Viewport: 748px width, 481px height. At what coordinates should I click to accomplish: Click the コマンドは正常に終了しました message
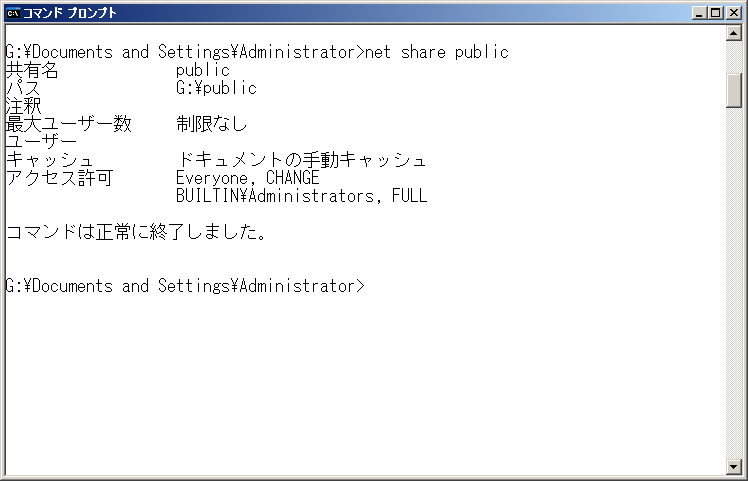(136, 232)
